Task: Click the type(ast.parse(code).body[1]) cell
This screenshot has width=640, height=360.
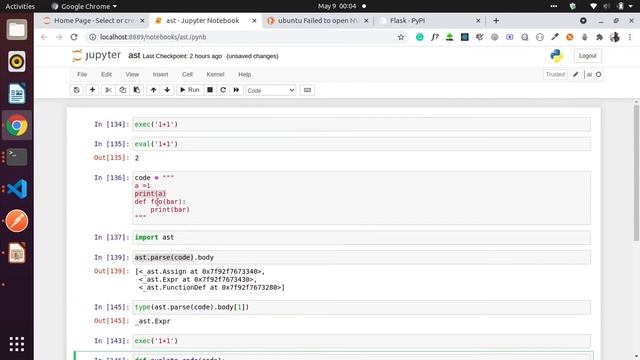Action: click(x=361, y=307)
